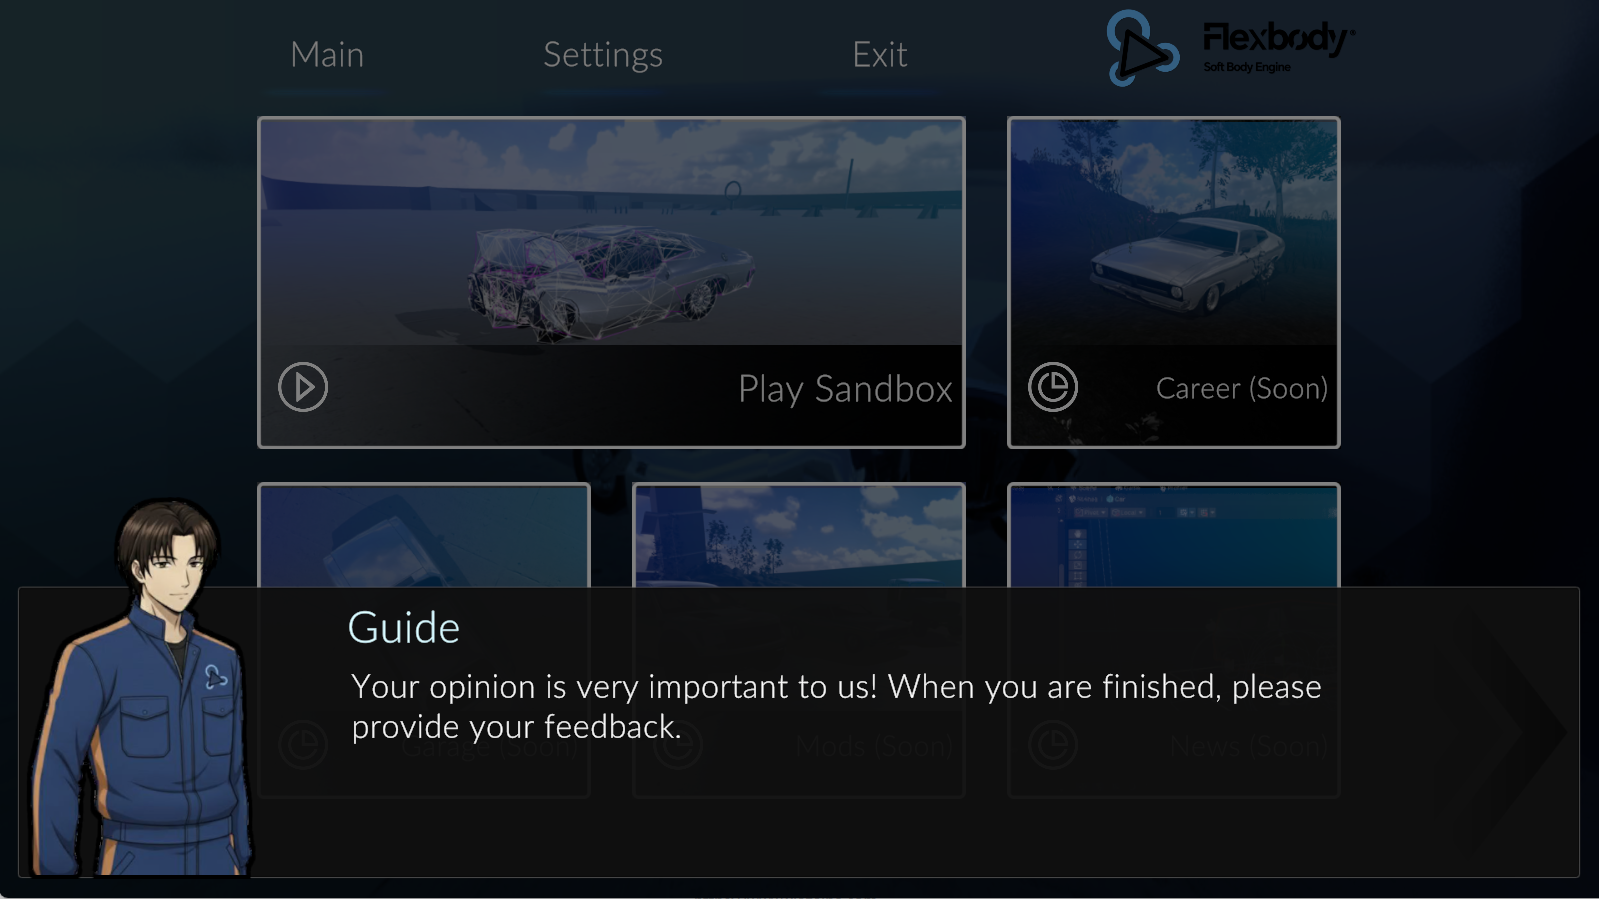1599x899 pixels.
Task: Click the wrecked car sandbox thumbnail
Action: [611, 233]
